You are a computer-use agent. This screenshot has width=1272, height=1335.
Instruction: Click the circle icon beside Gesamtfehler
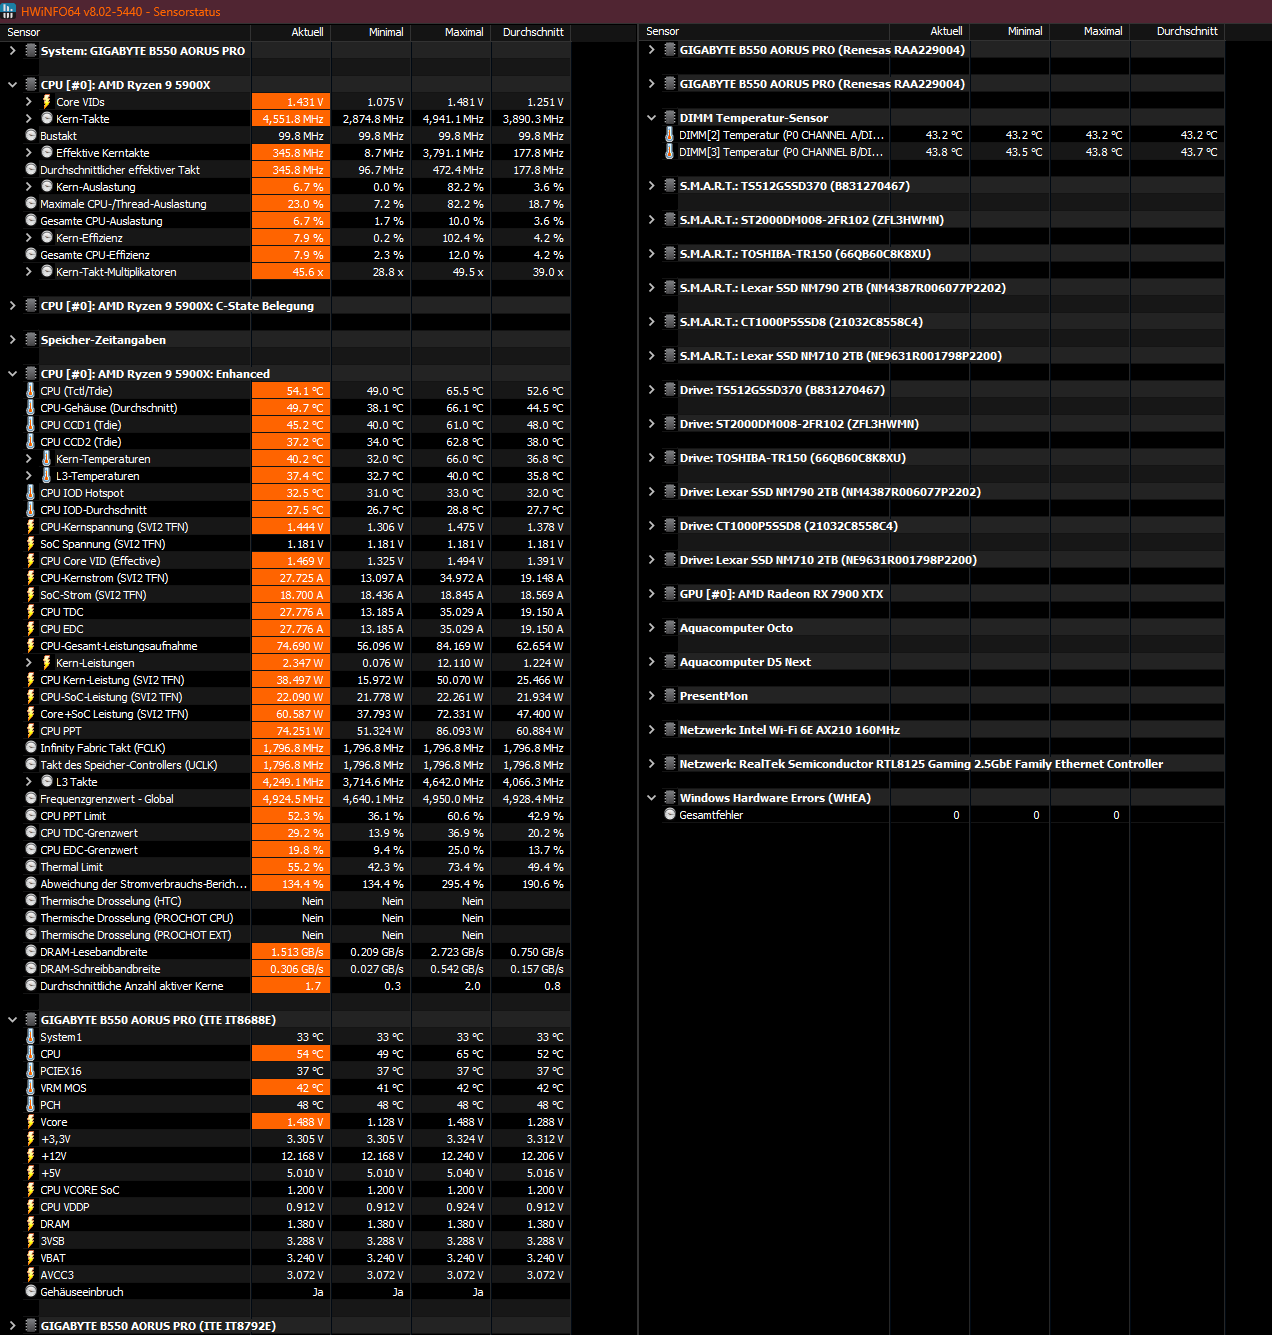pos(669,815)
